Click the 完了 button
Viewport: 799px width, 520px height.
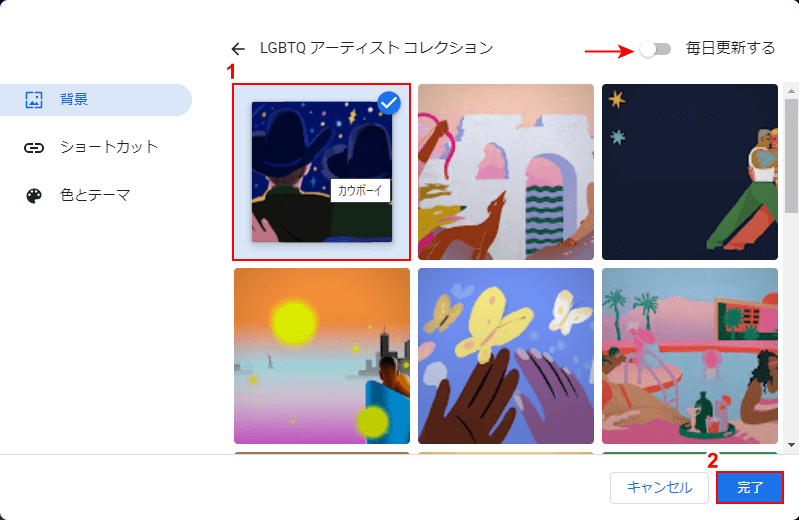point(750,487)
